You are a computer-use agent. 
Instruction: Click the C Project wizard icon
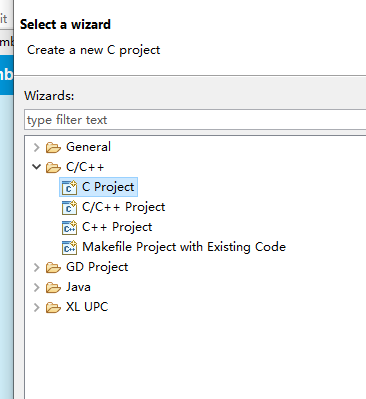coord(69,187)
